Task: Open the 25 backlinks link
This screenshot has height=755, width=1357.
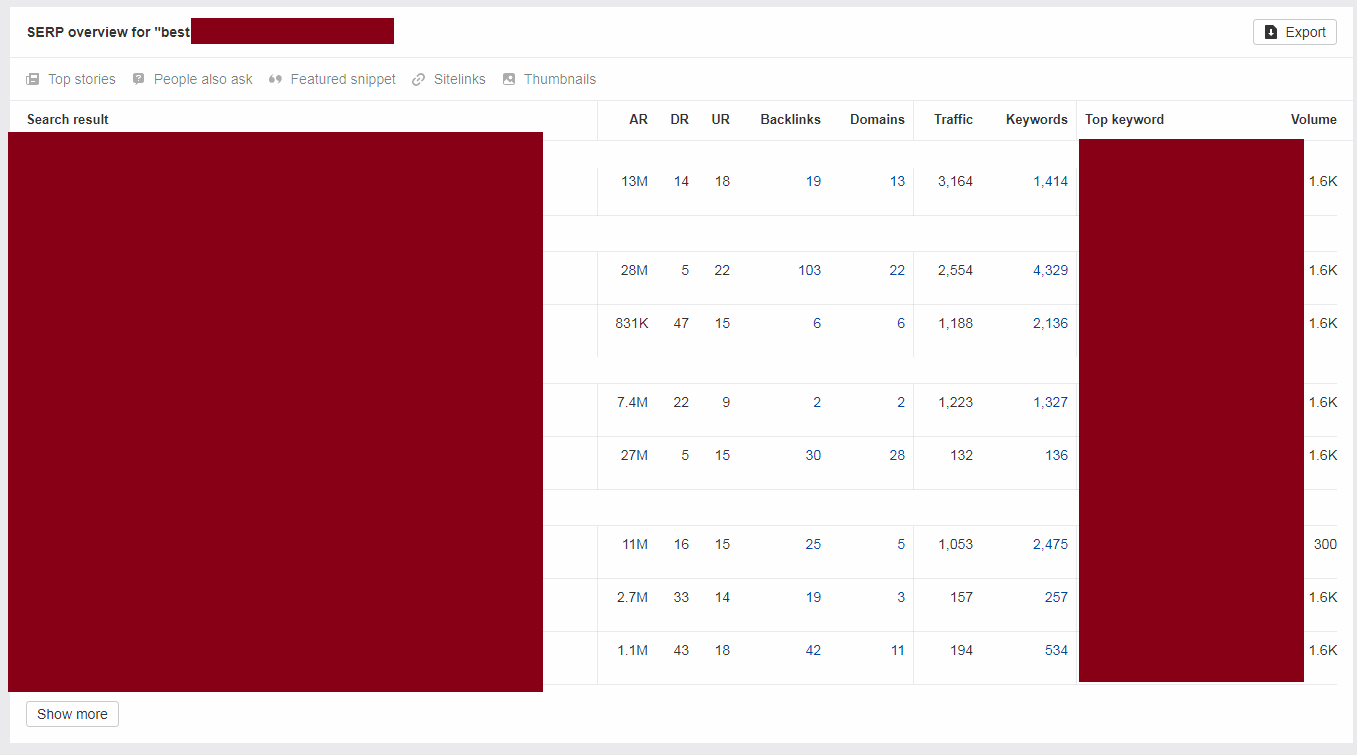Action: click(x=813, y=544)
